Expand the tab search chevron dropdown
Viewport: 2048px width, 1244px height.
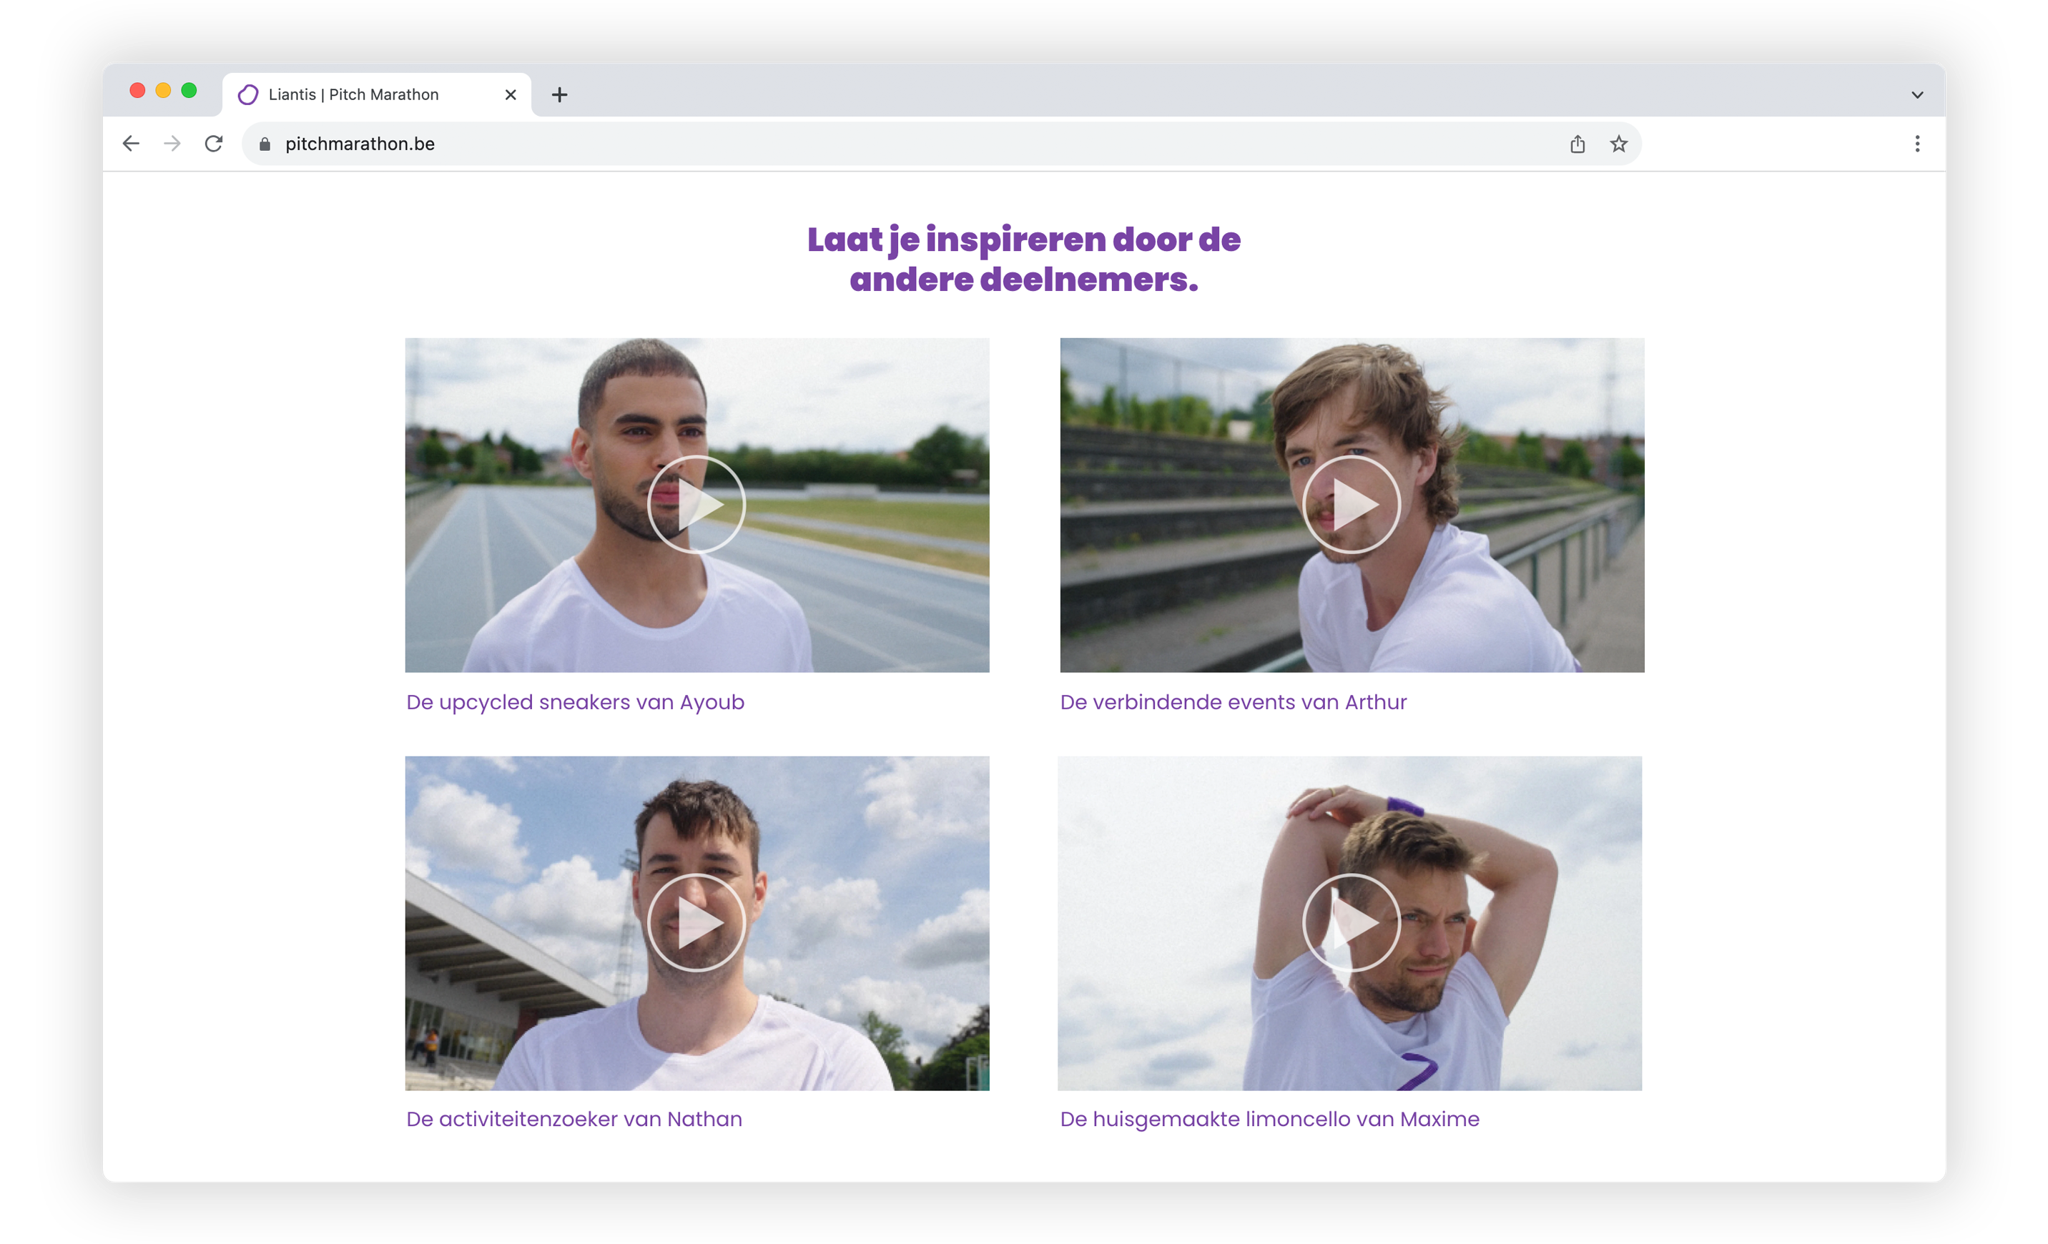1917,95
